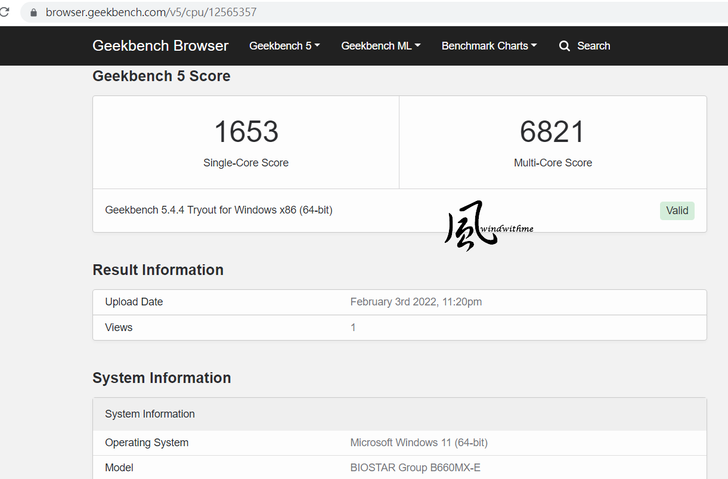This screenshot has height=479, width=728.
Task: Click the magnifier icon beside Search
Action: pos(565,46)
